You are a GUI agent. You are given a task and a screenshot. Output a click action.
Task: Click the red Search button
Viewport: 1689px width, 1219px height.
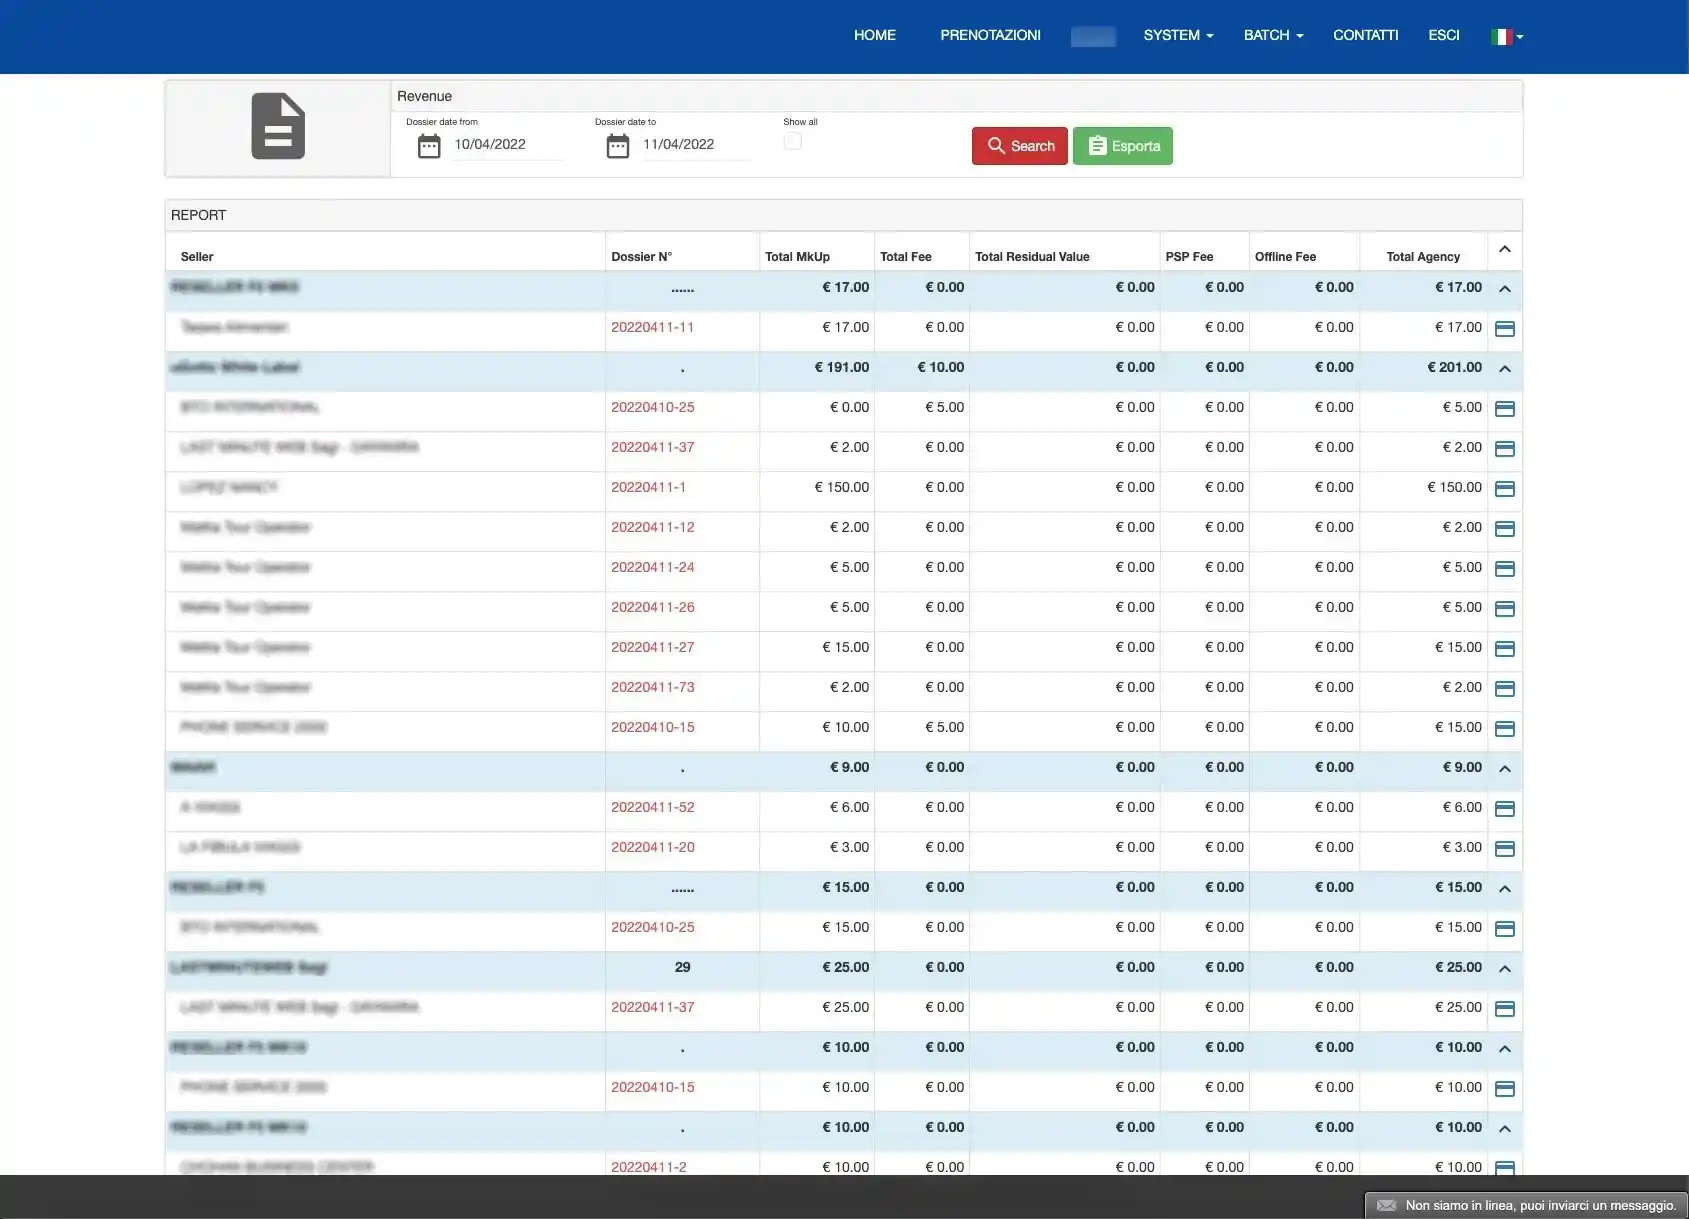[x=1019, y=146]
